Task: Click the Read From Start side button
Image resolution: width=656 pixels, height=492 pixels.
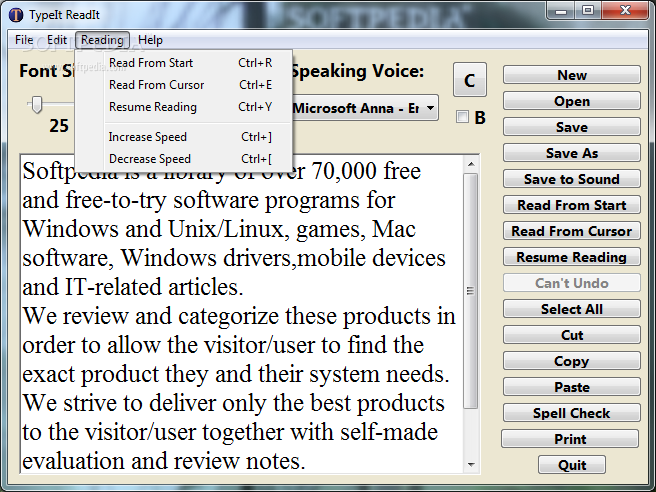Action: click(x=571, y=205)
